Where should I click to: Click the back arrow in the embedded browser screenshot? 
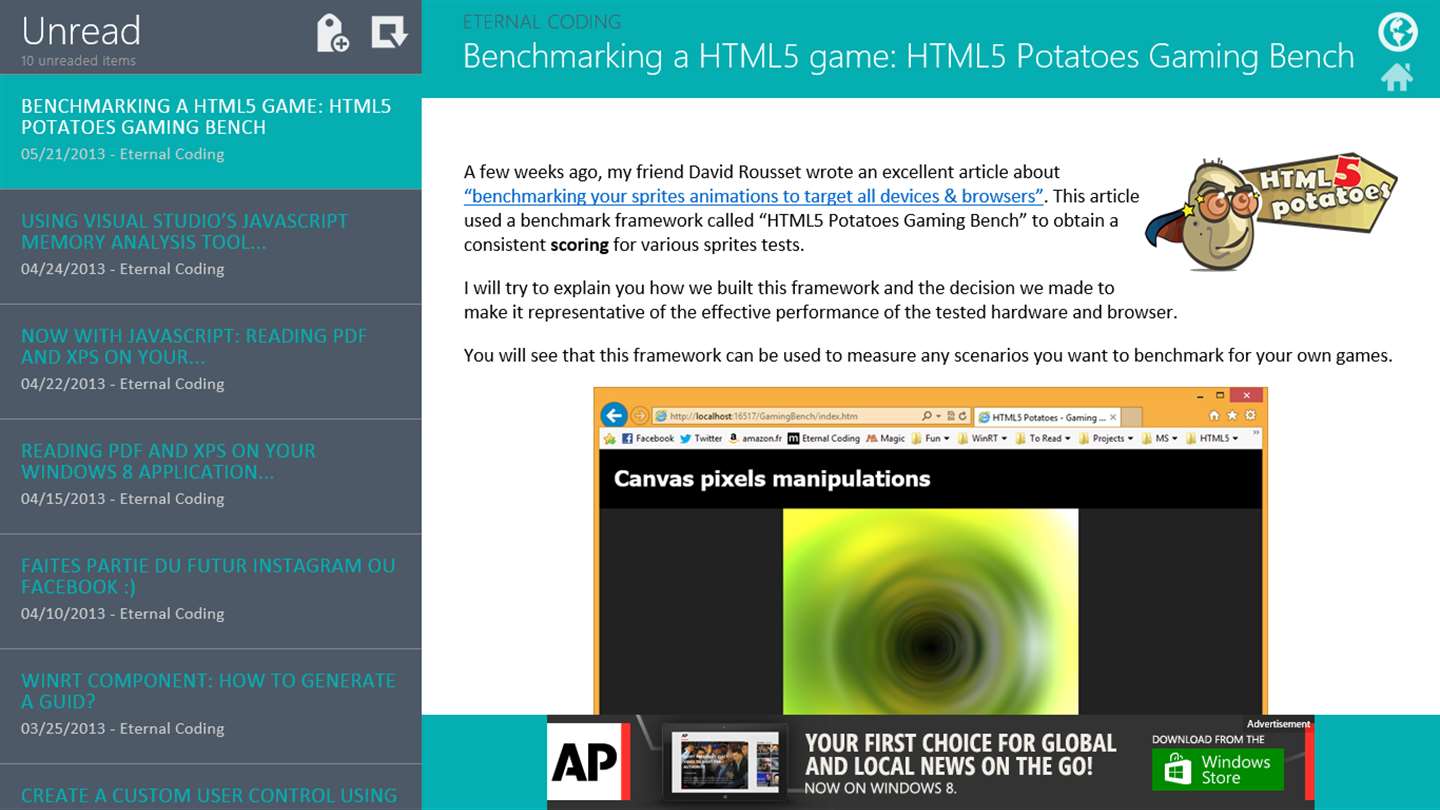pos(614,415)
